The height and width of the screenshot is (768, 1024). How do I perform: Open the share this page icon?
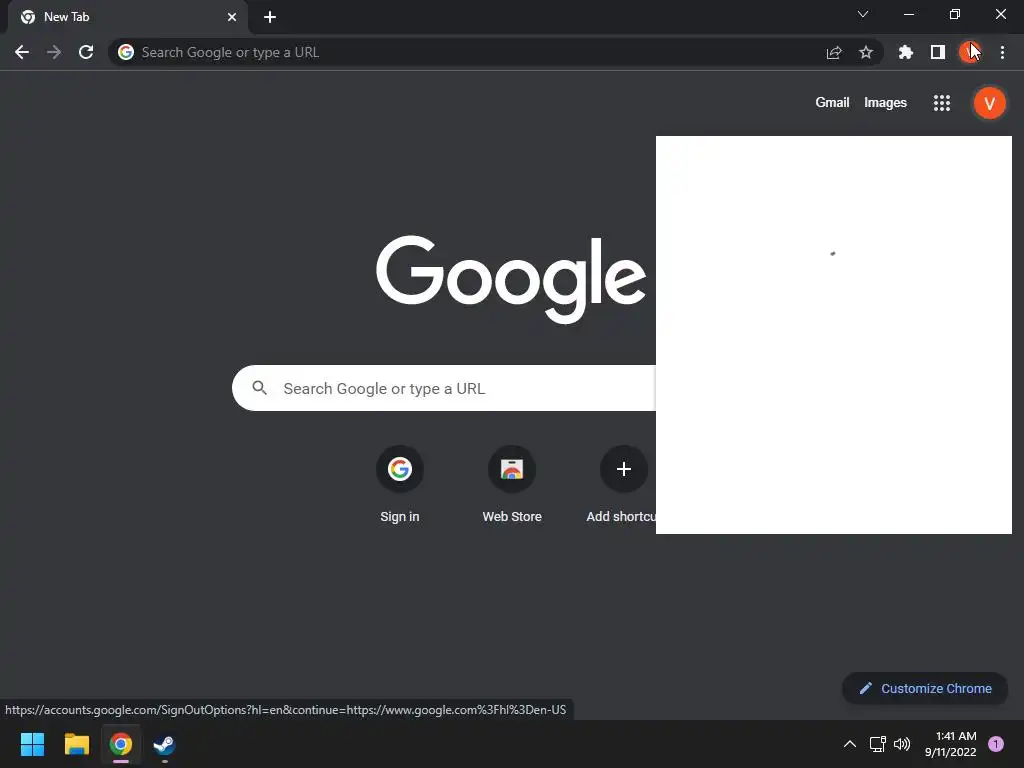834,52
